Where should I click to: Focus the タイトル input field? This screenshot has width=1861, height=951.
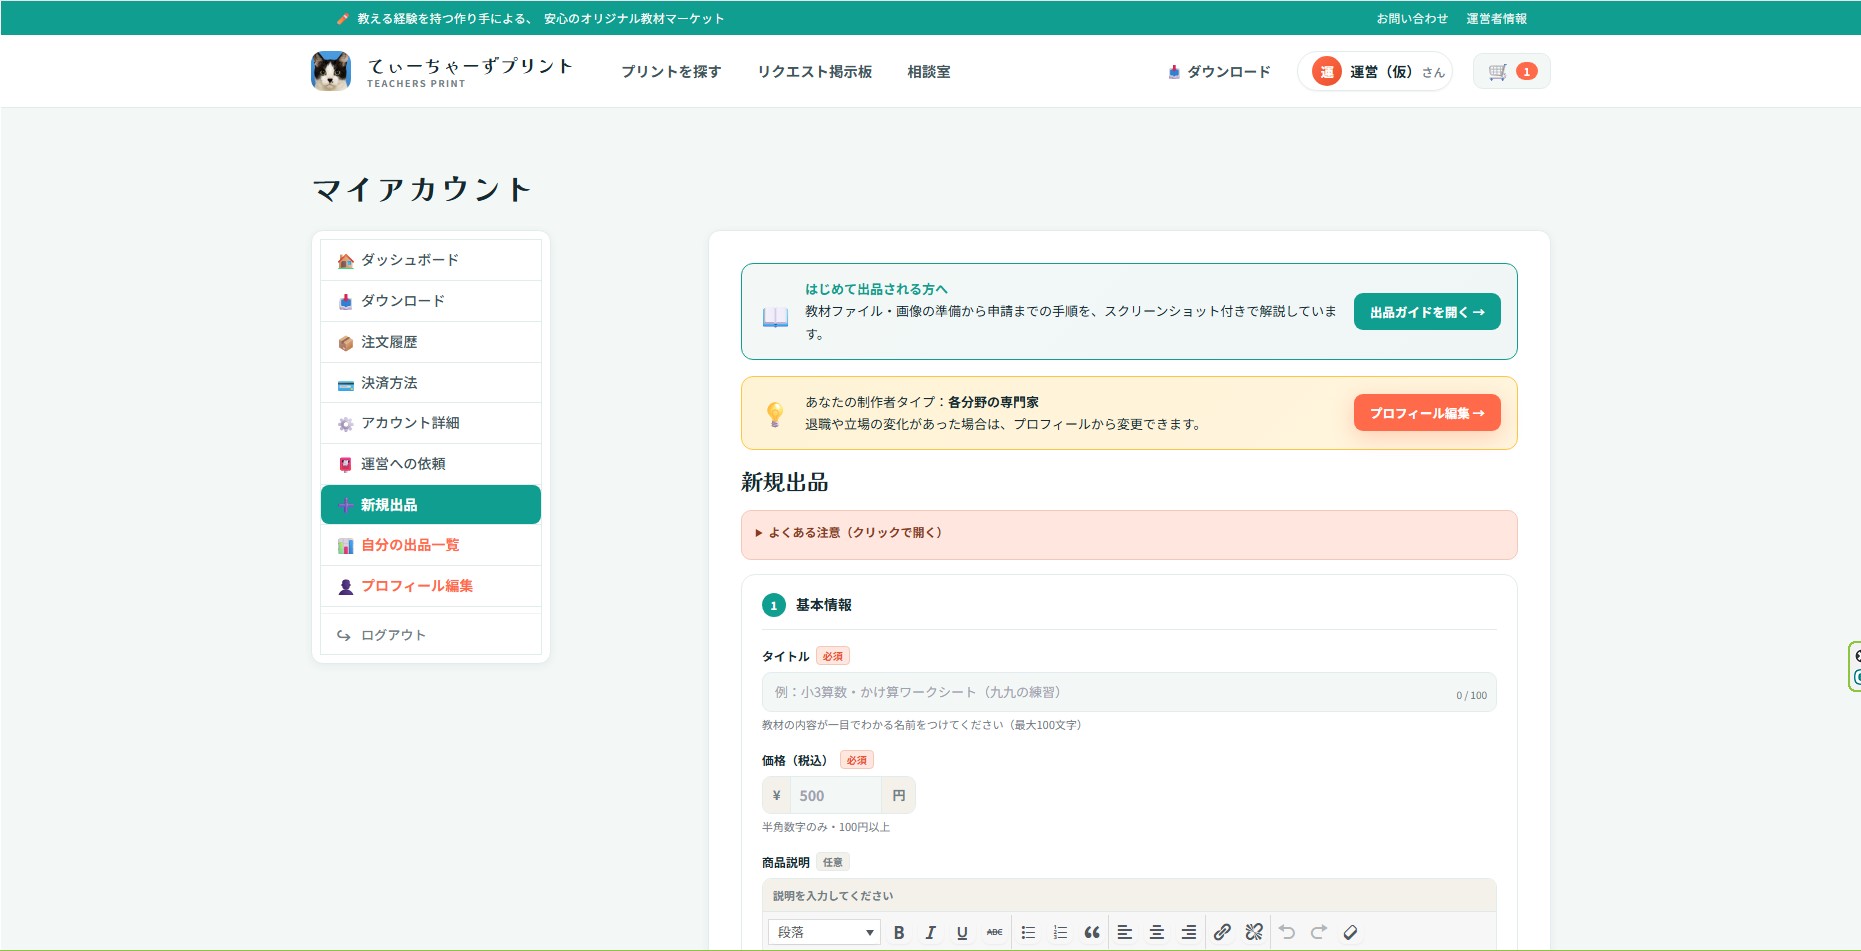tap(1129, 692)
